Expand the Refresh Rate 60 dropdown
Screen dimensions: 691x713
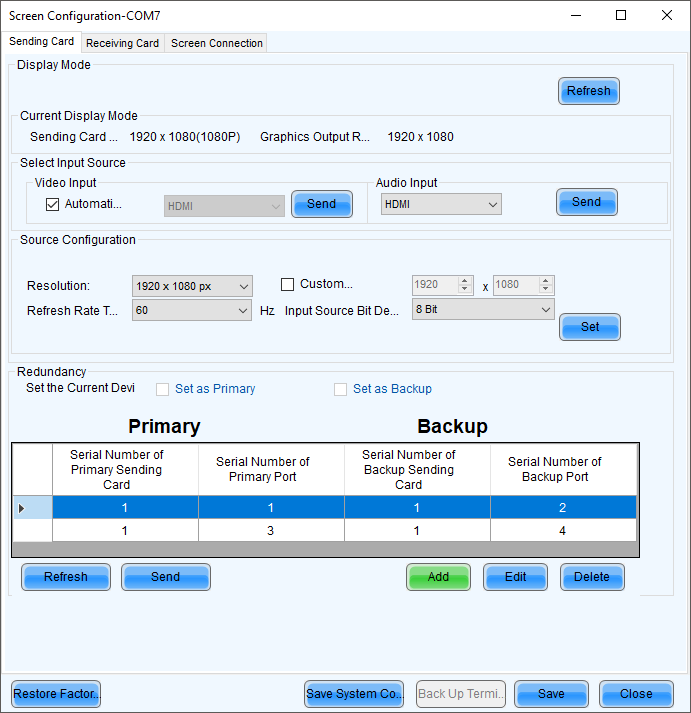click(x=192, y=311)
